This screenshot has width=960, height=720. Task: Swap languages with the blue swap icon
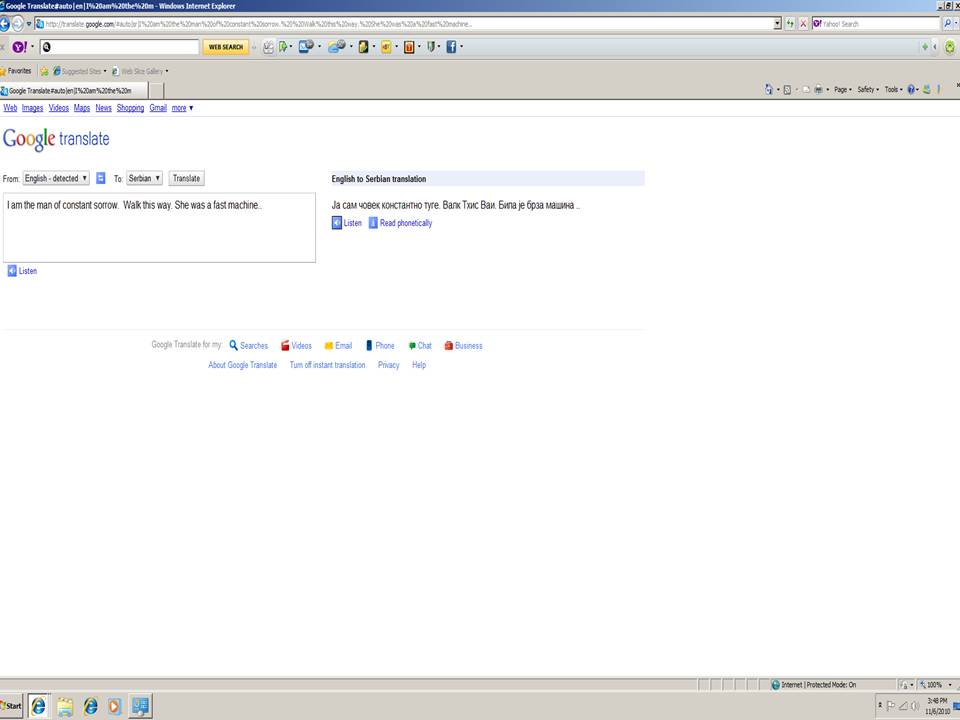101,178
